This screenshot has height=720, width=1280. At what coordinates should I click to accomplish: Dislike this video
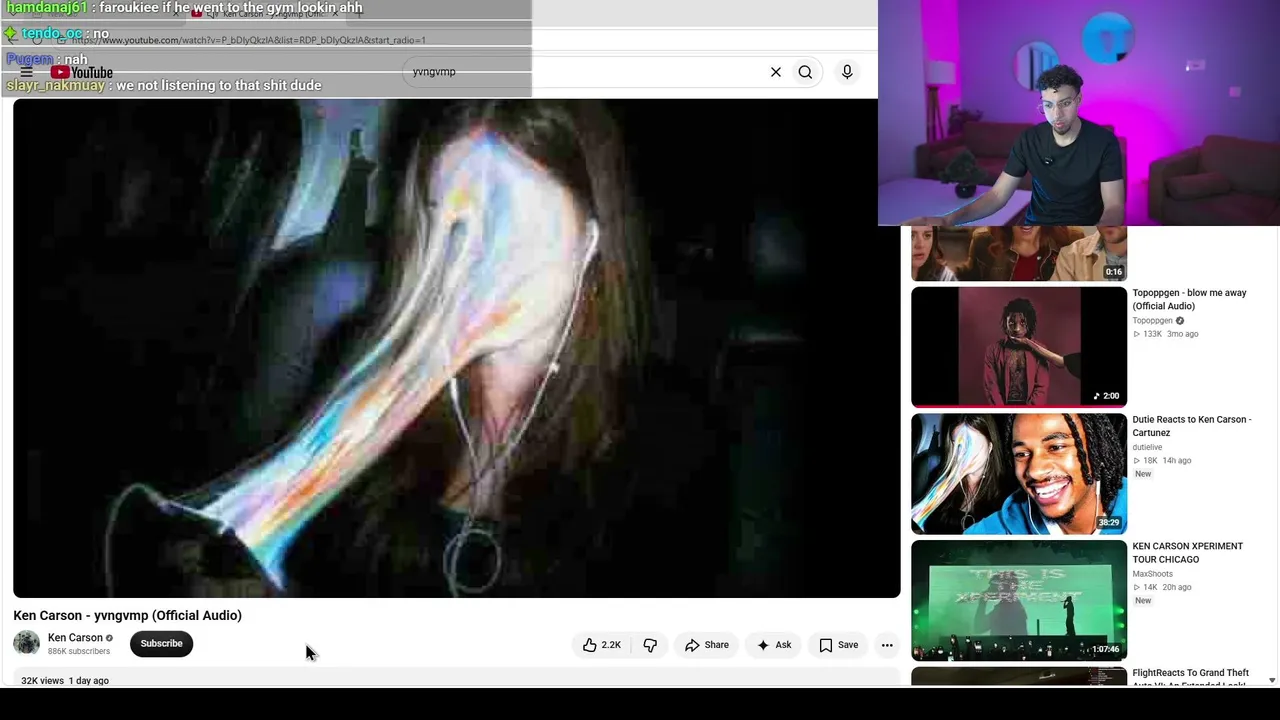(x=650, y=645)
